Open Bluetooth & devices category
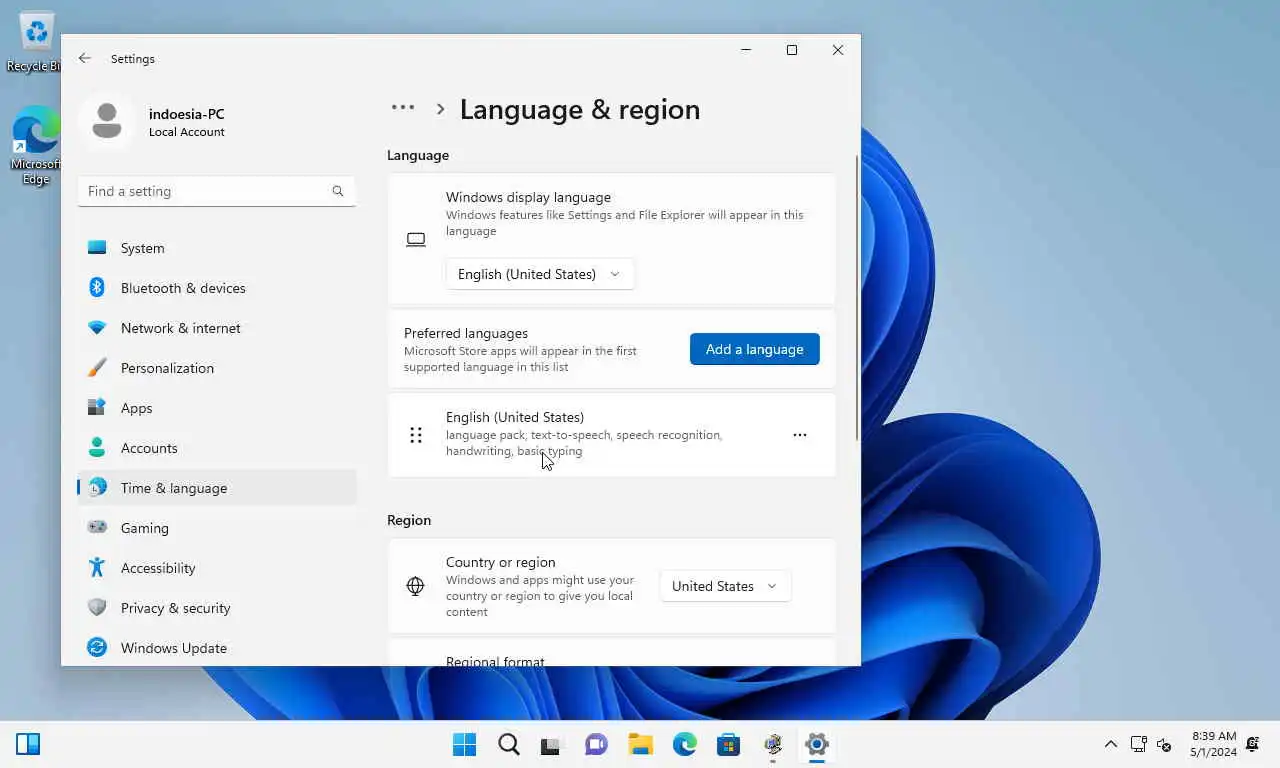This screenshot has width=1280, height=768. [217, 288]
